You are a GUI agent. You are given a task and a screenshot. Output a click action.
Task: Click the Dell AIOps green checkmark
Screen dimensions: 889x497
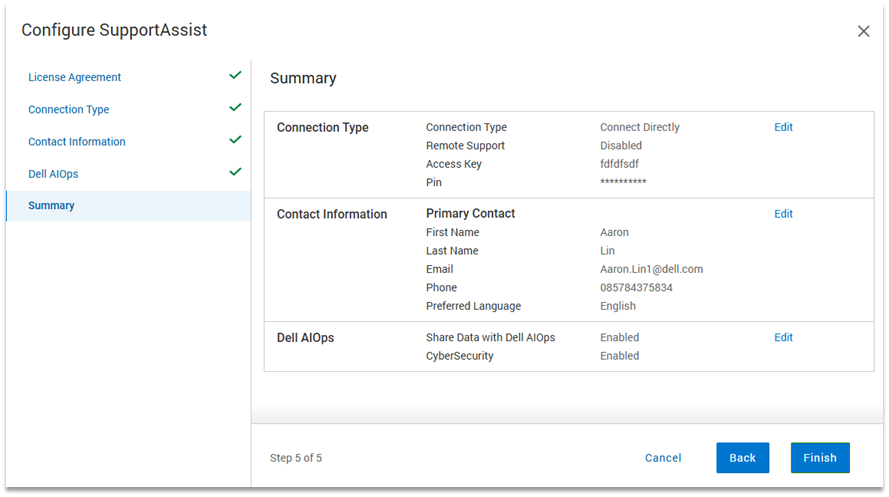click(x=235, y=172)
